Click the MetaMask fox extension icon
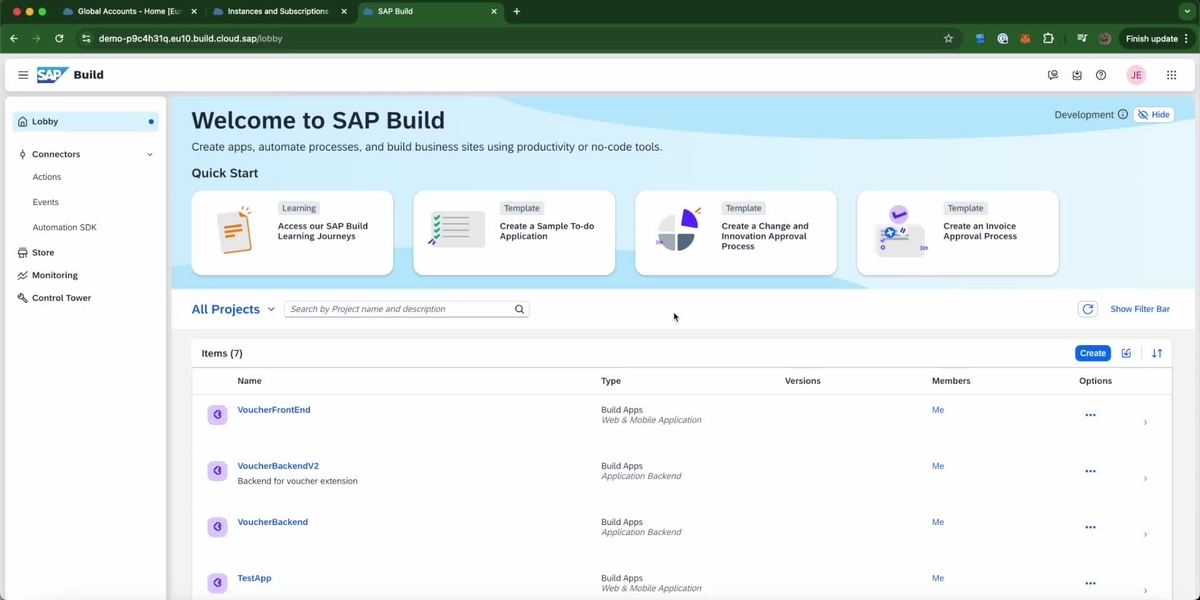The height and width of the screenshot is (600, 1200). 1025,39
